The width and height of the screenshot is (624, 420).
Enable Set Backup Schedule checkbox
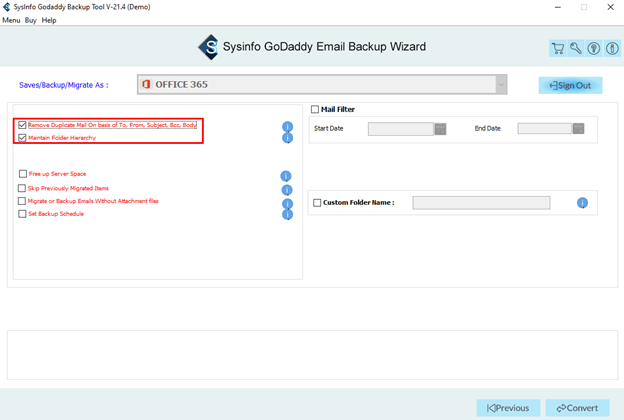coord(22,214)
